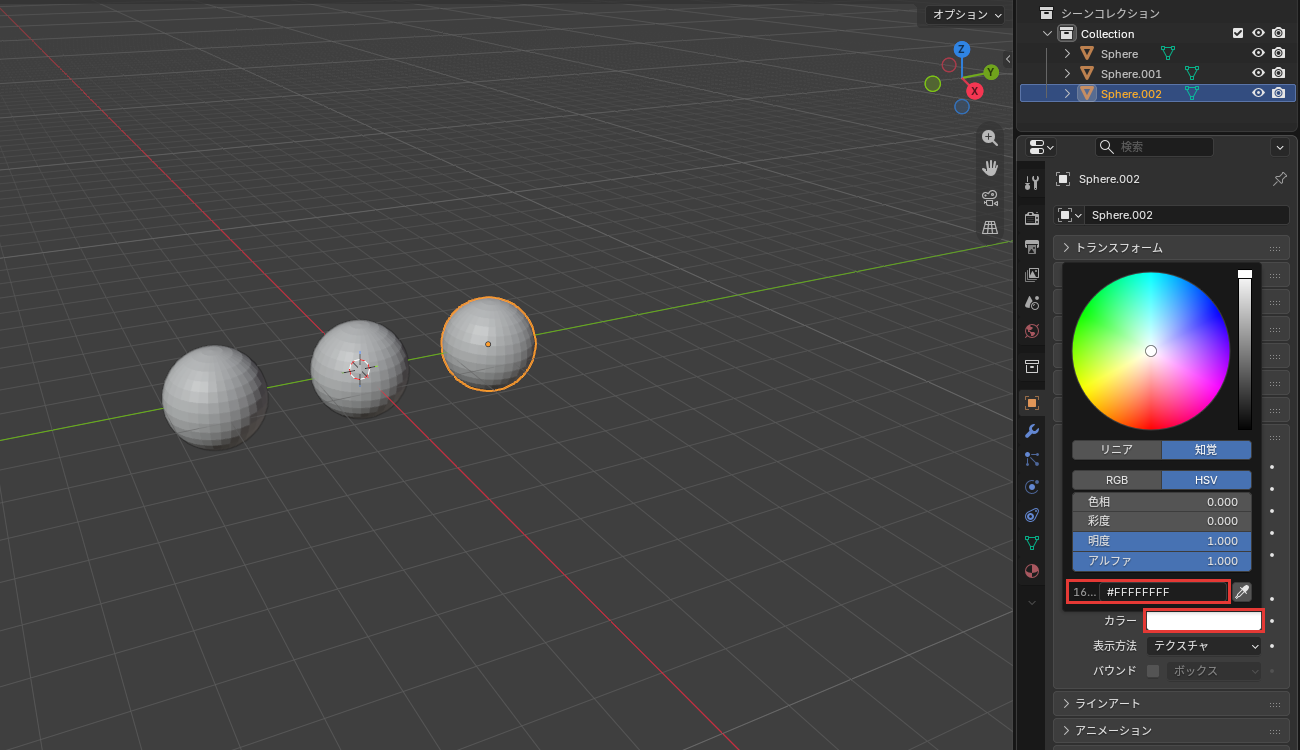Click the zoom magnifier viewport icon
1300x750 pixels.
[990, 138]
